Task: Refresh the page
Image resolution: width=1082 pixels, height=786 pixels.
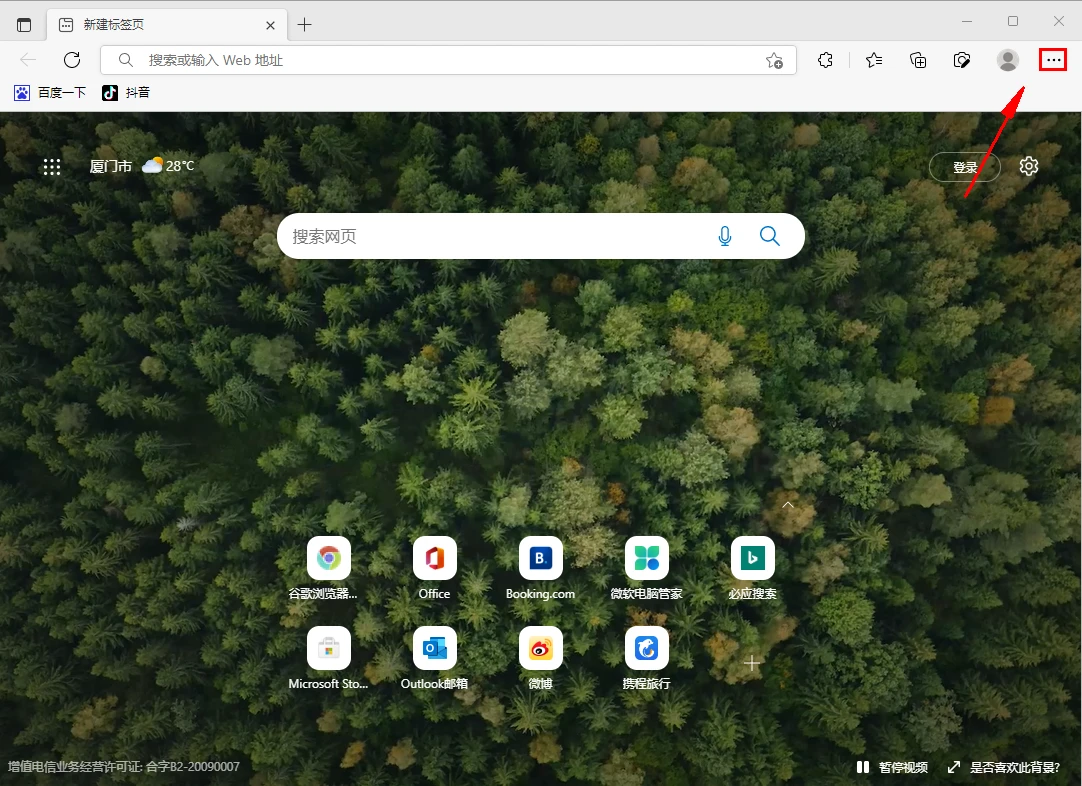Action: click(x=72, y=60)
